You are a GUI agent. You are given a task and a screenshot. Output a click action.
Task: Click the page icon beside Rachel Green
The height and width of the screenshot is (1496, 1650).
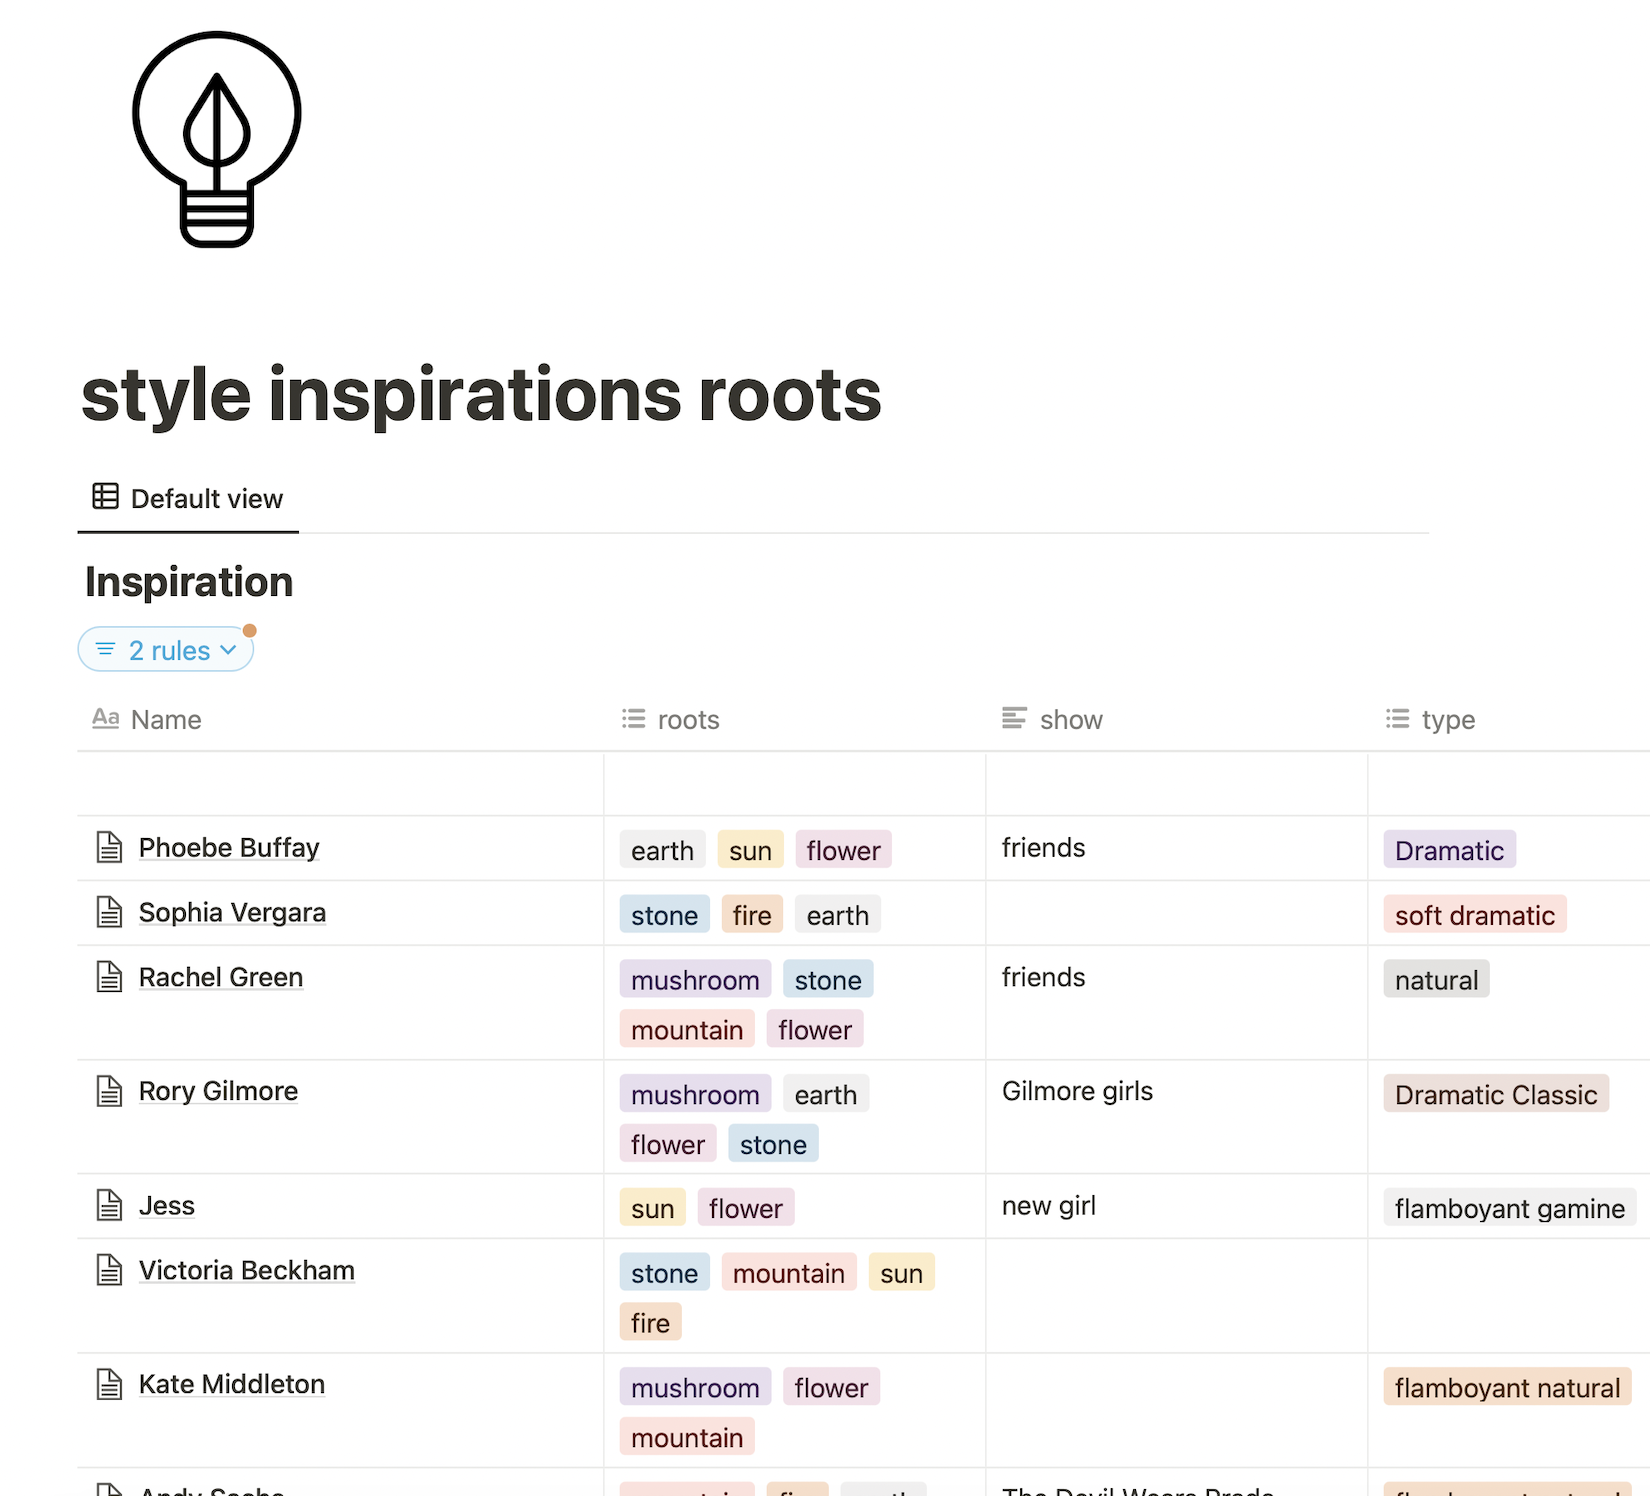(110, 977)
